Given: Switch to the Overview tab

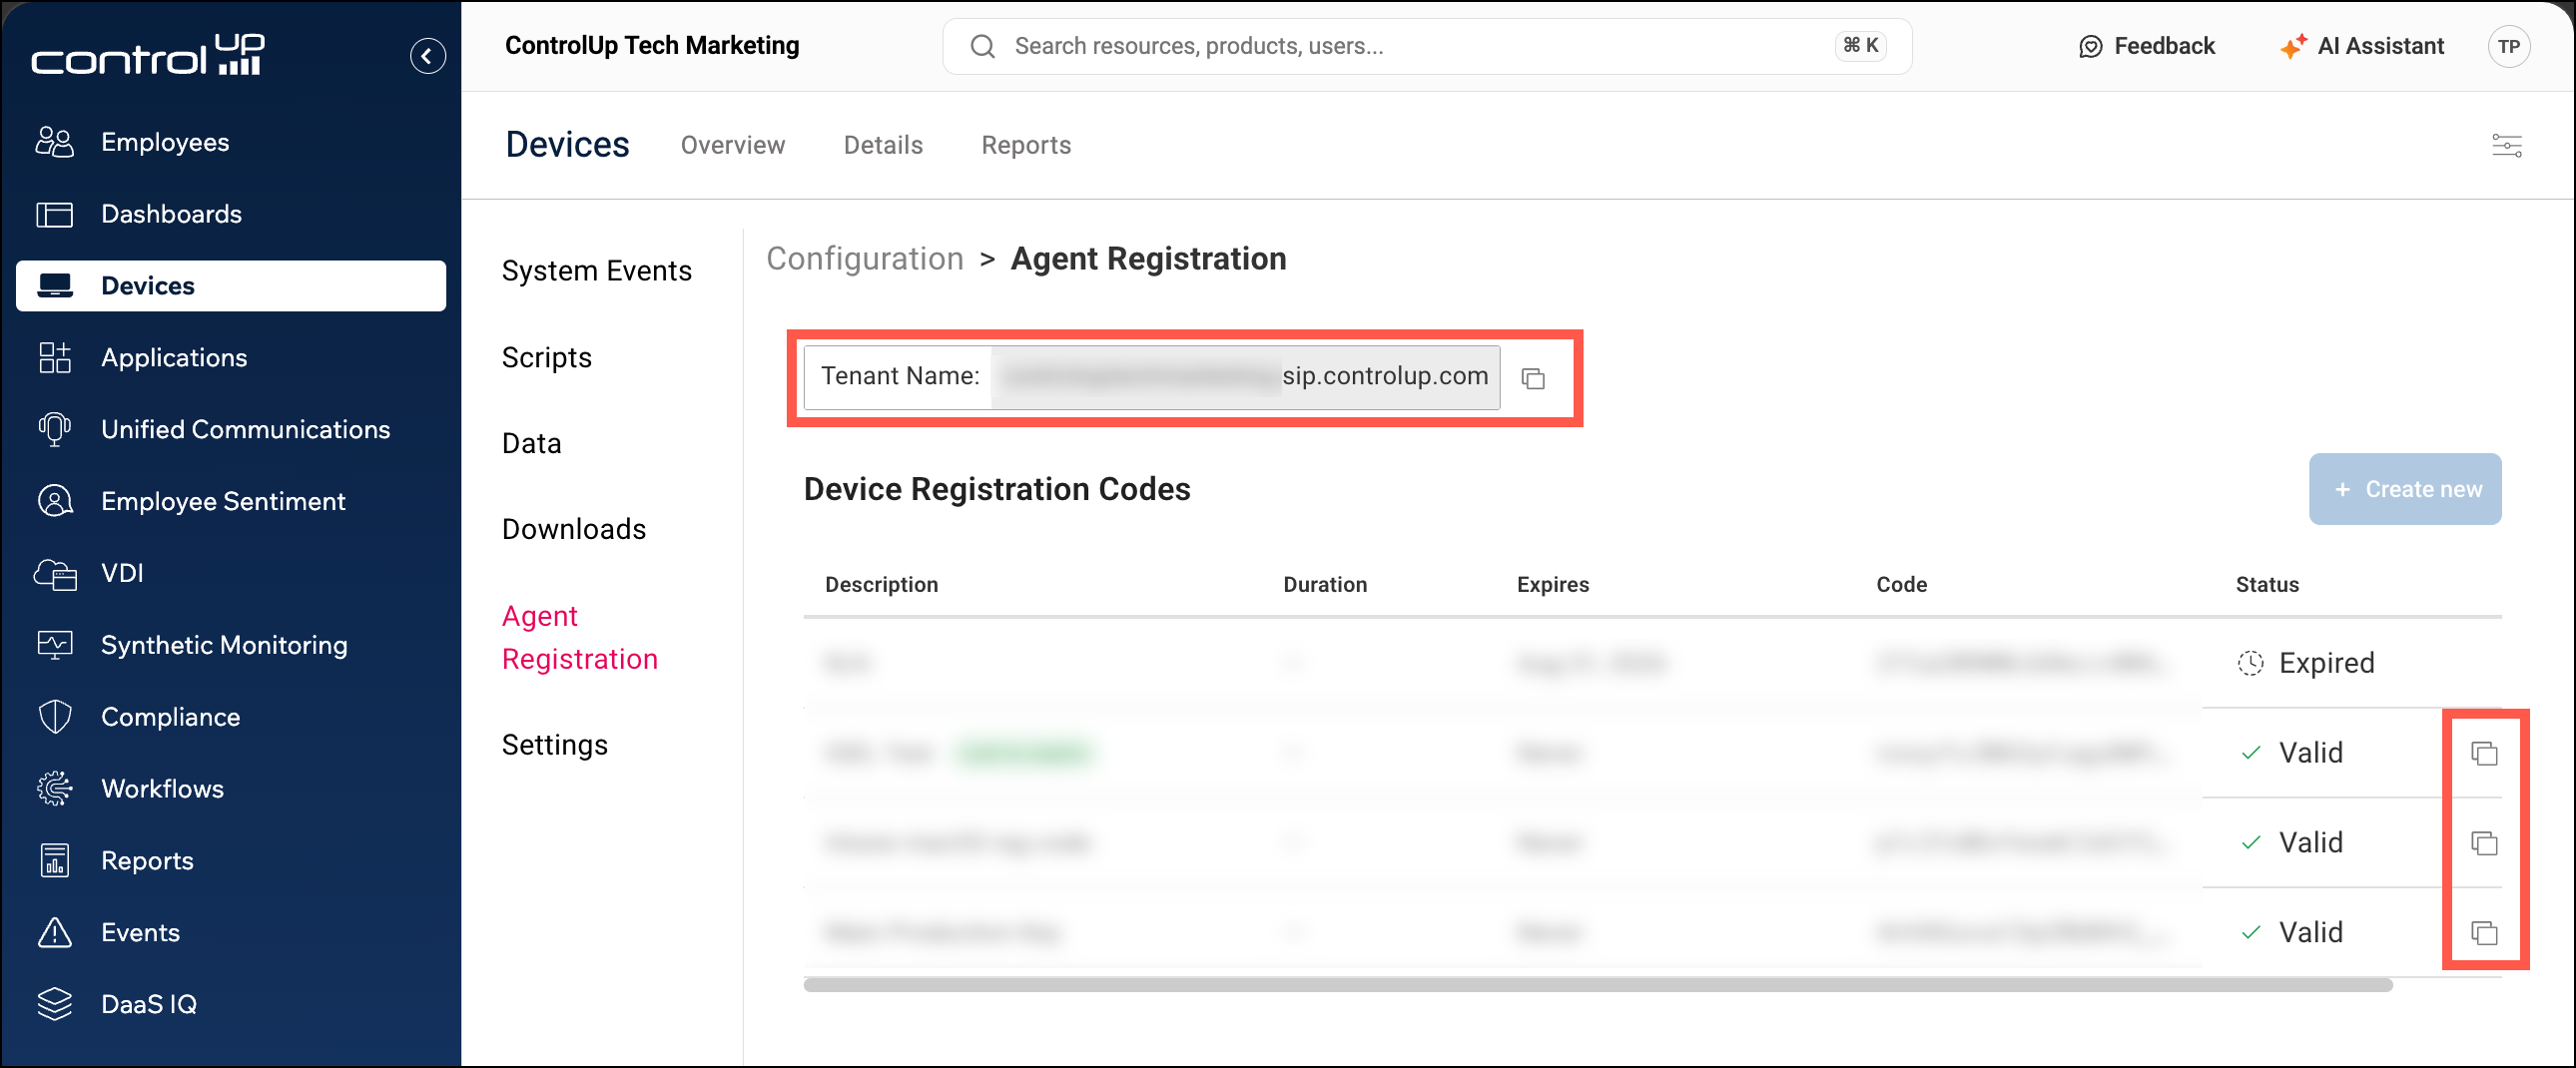Looking at the screenshot, I should click(732, 145).
